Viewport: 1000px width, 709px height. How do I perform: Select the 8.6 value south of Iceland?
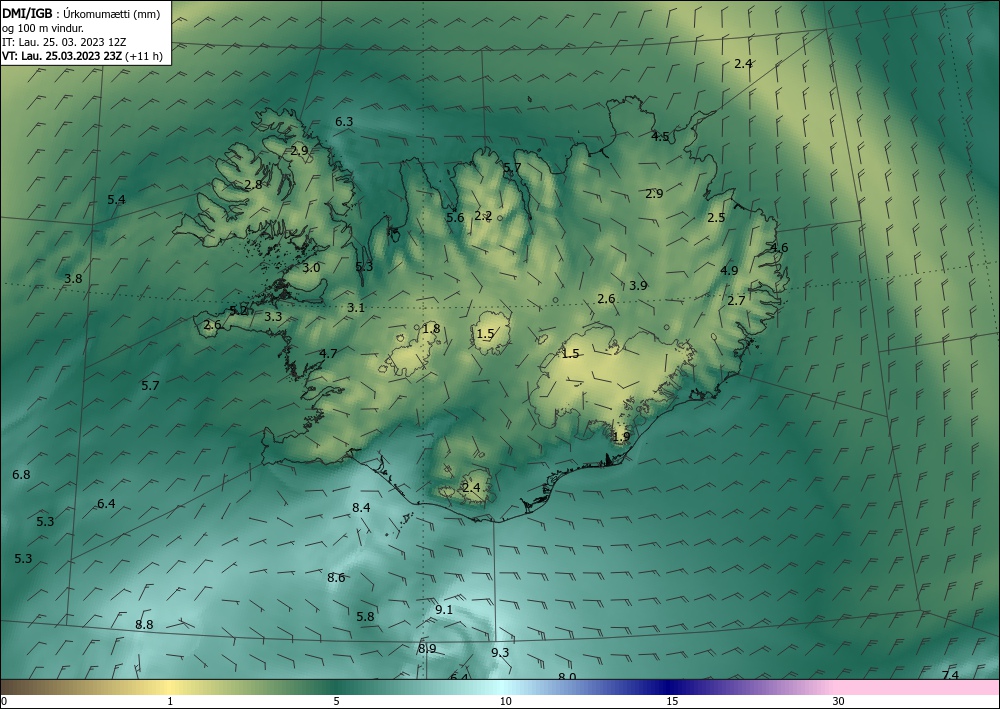(336, 578)
